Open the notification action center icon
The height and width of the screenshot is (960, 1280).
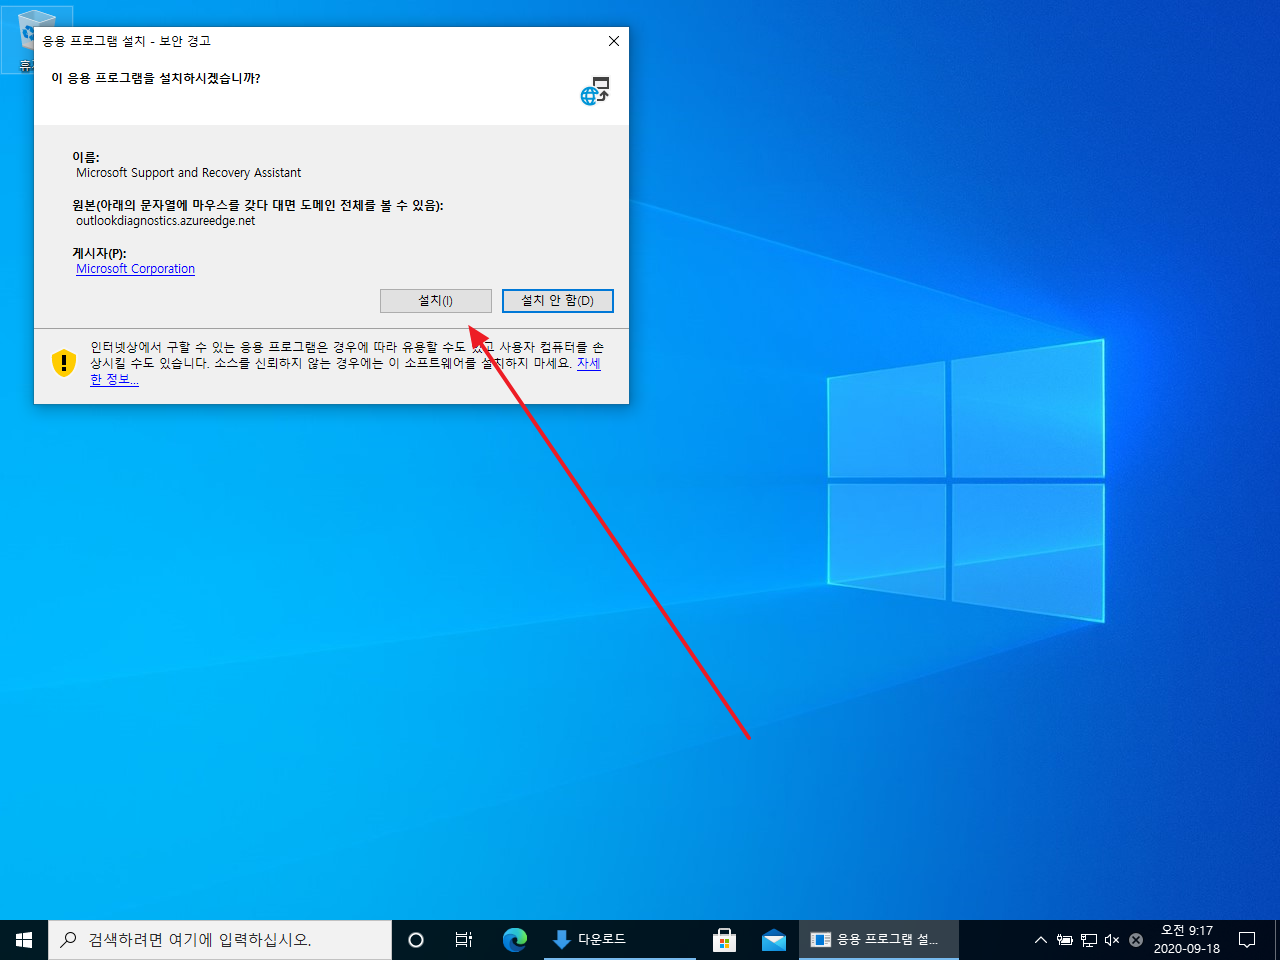[x=1247, y=940]
